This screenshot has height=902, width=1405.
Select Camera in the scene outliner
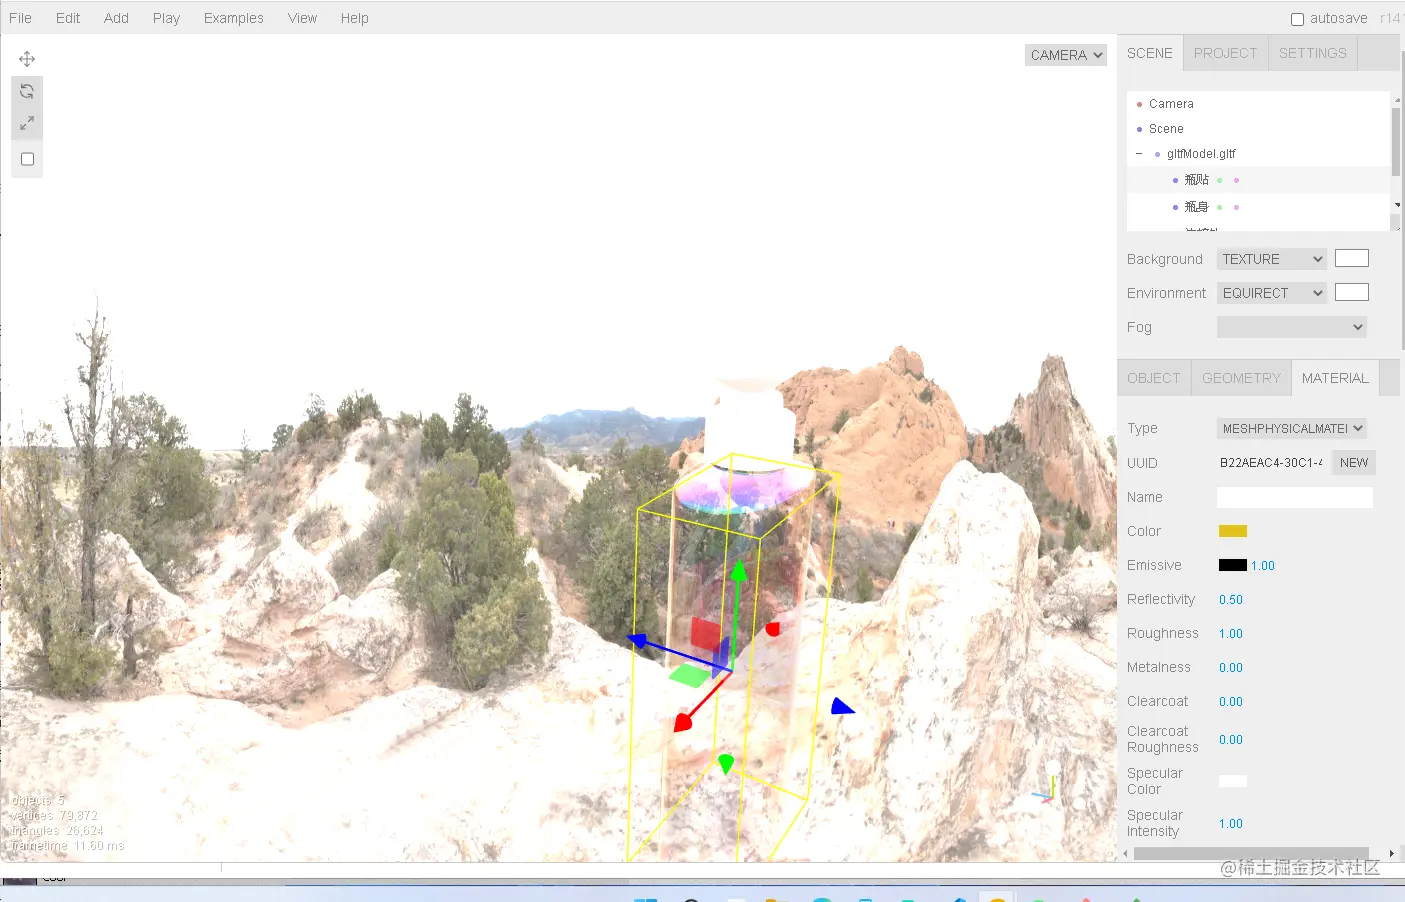point(1258,104)
